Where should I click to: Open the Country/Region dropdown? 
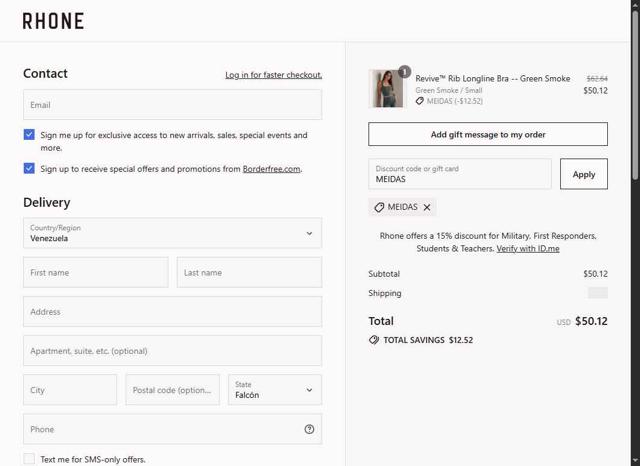pyautogui.click(x=172, y=233)
